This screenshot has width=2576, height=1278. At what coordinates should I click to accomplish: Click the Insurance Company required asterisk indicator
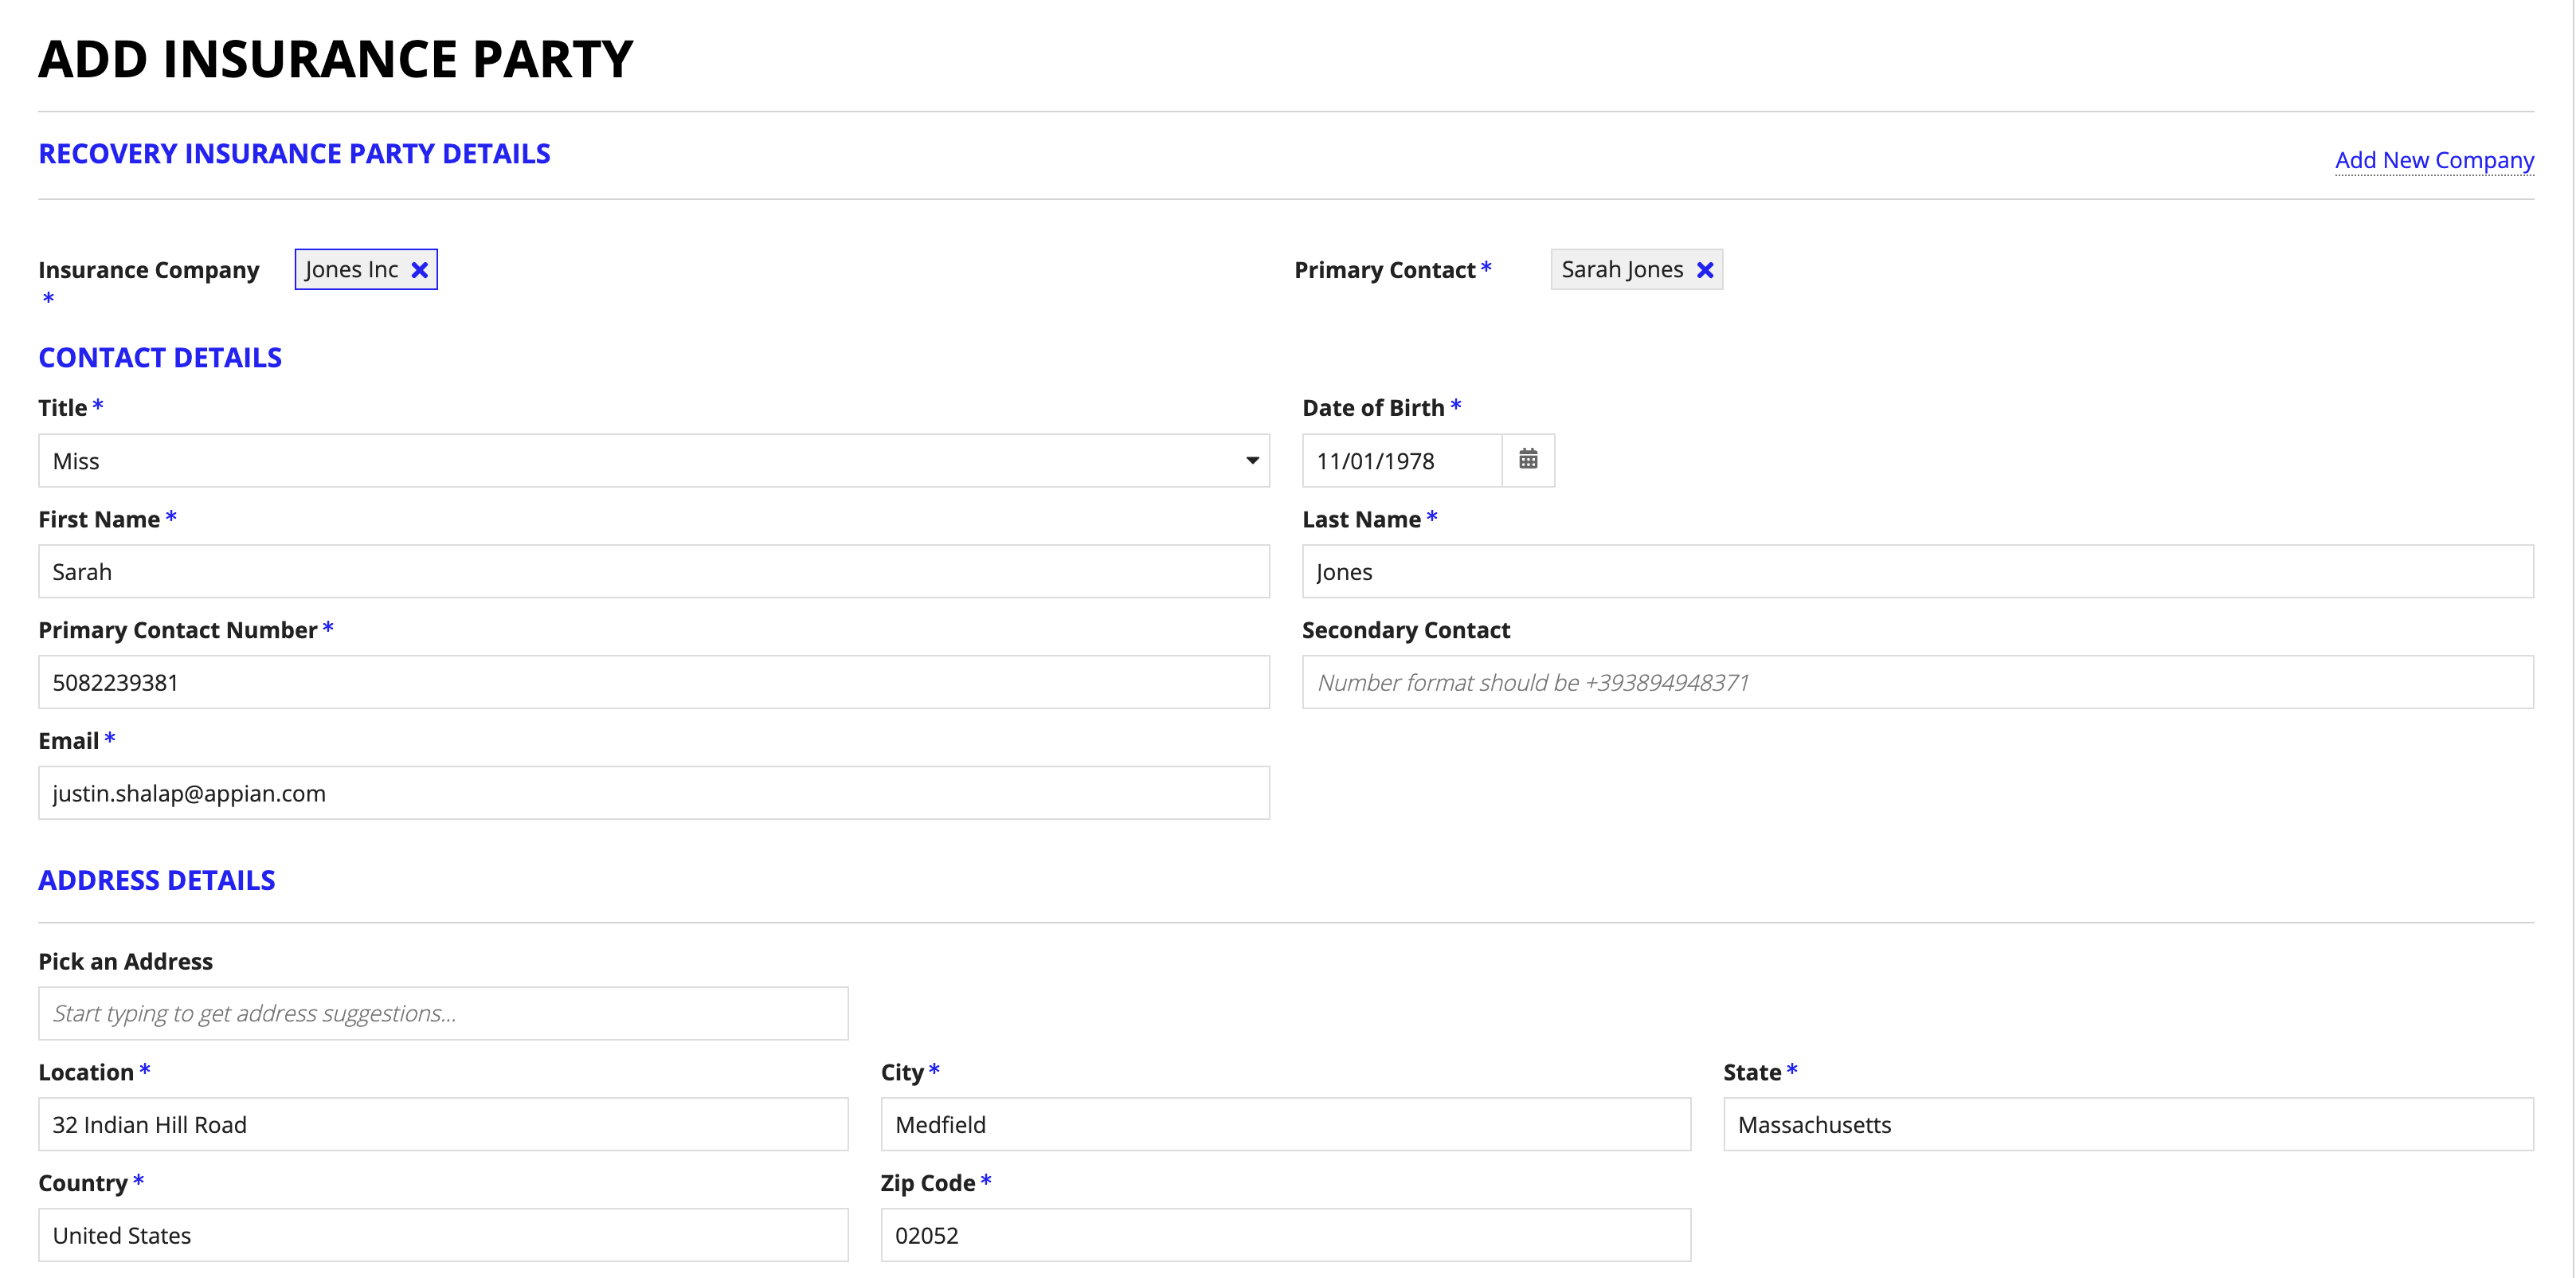coord(48,300)
